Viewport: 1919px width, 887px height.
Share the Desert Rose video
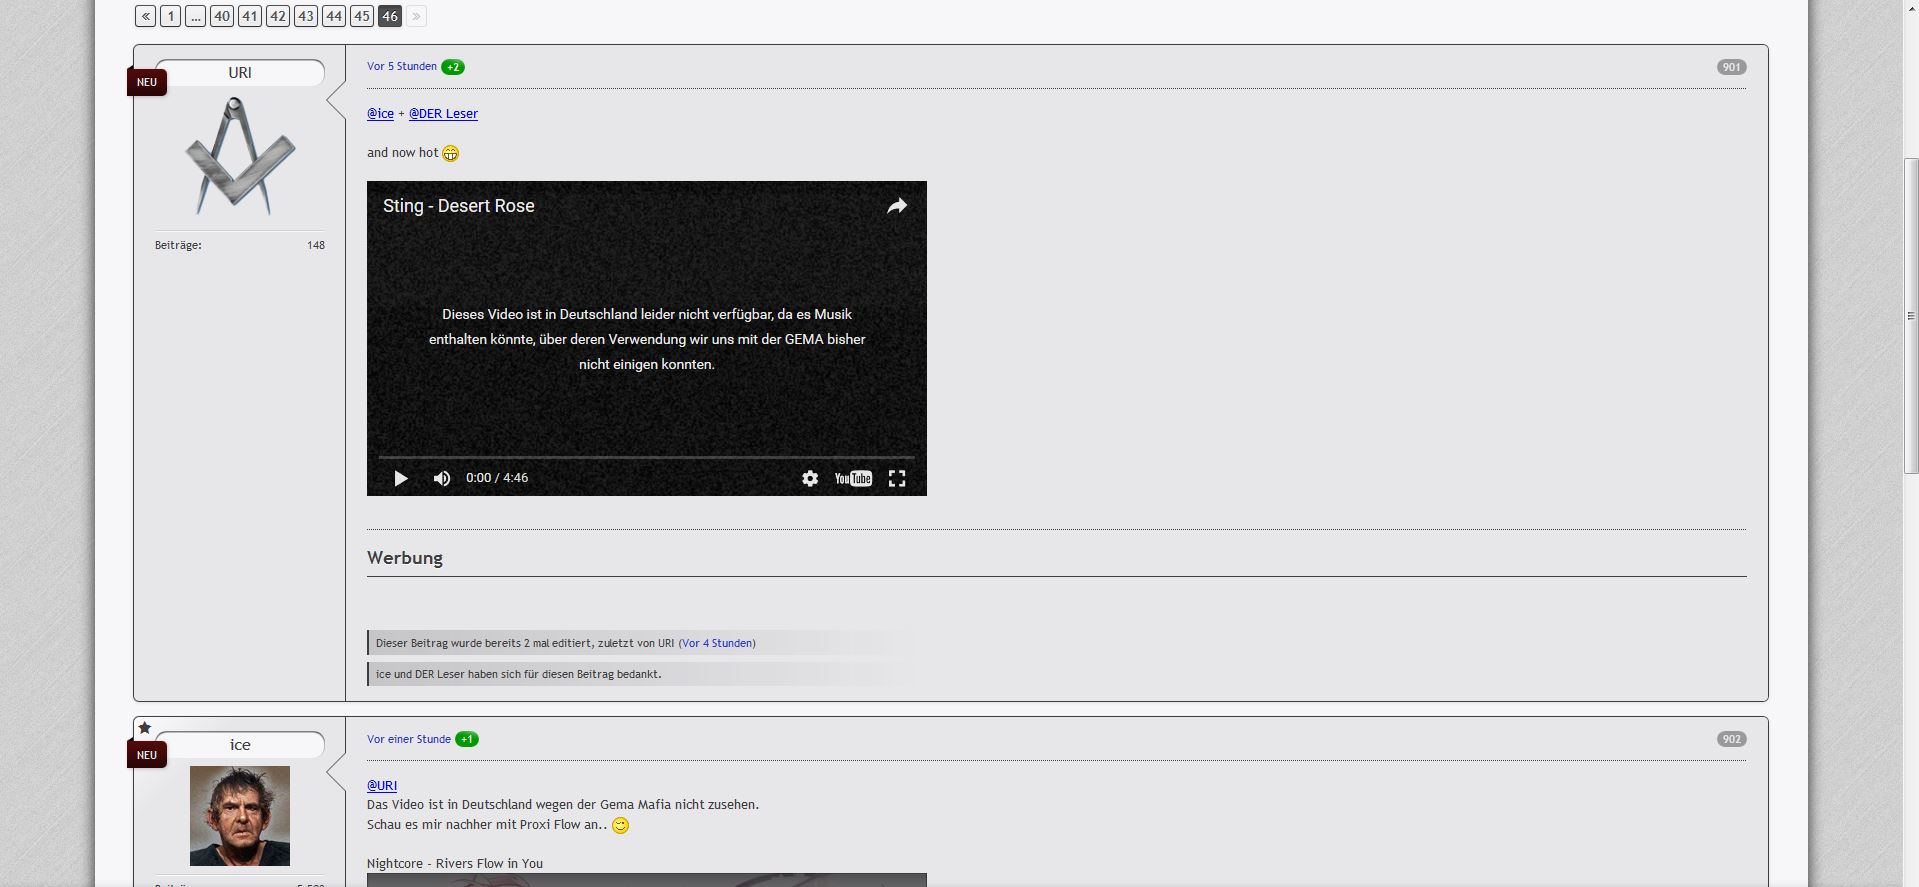pos(897,206)
